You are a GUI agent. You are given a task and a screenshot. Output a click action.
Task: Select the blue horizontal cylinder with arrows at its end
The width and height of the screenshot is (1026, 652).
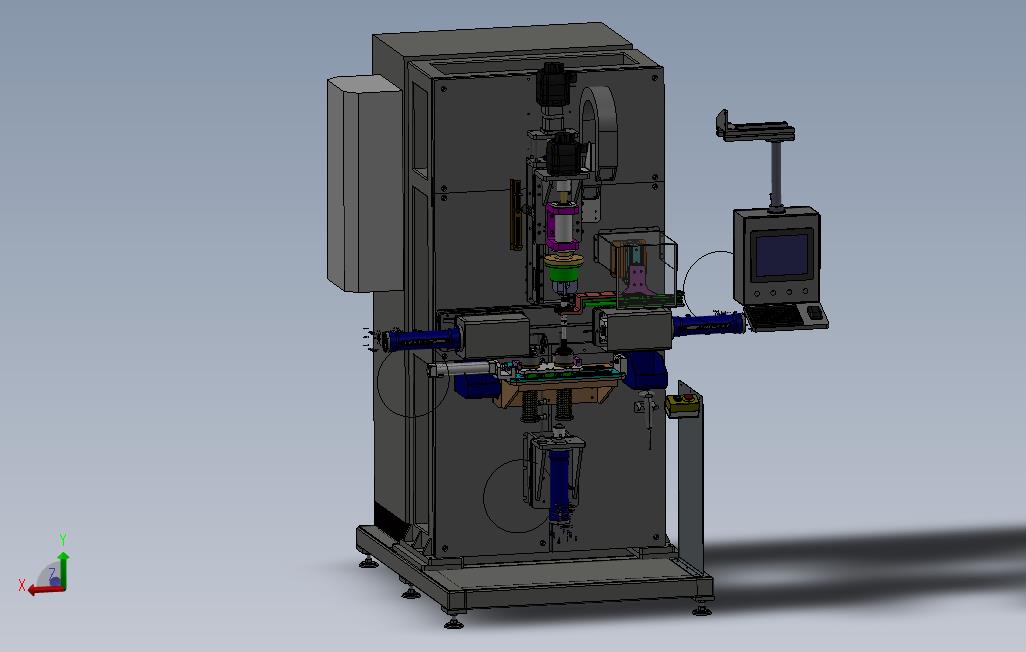coord(421,339)
